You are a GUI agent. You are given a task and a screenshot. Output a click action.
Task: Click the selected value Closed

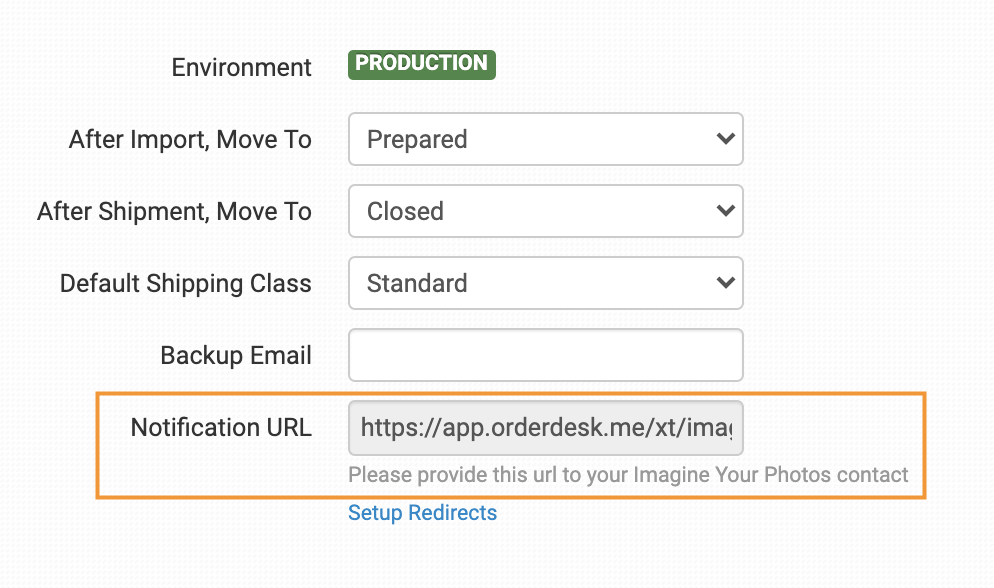[x=405, y=212]
